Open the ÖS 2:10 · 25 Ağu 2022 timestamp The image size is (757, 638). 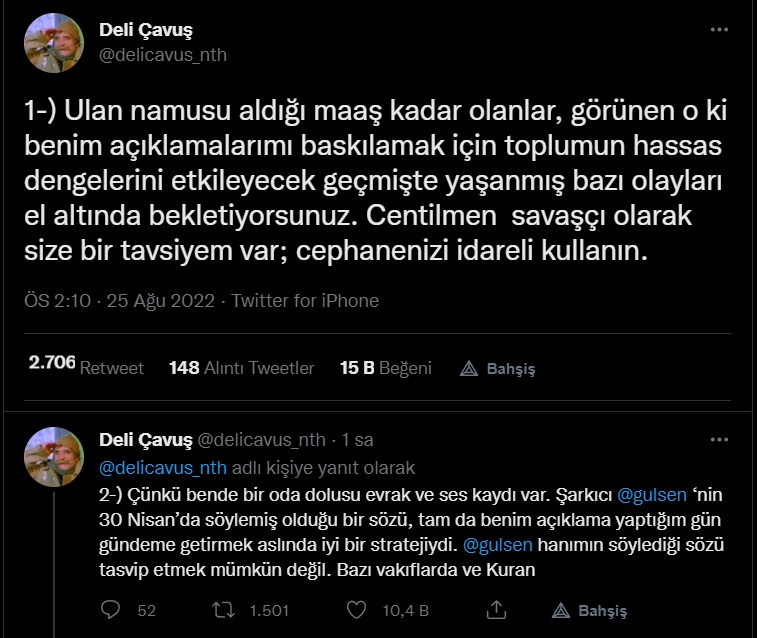pyautogui.click(x=119, y=301)
